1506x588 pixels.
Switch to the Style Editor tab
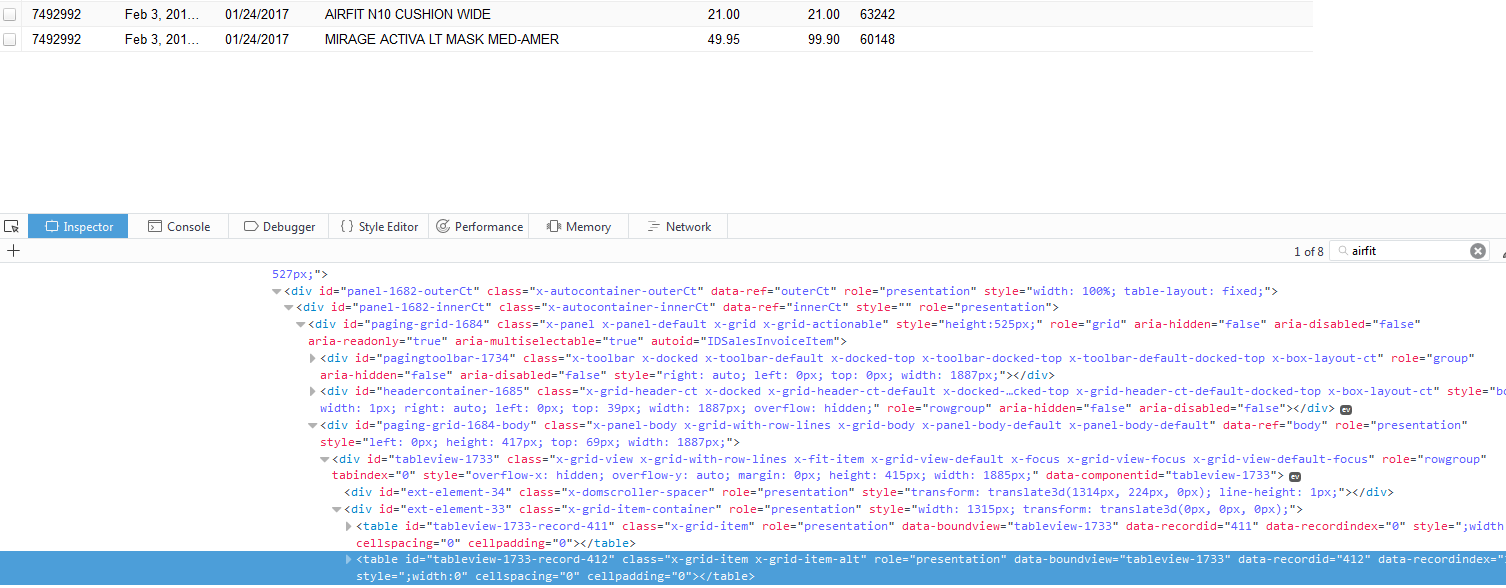pyautogui.click(x=379, y=226)
